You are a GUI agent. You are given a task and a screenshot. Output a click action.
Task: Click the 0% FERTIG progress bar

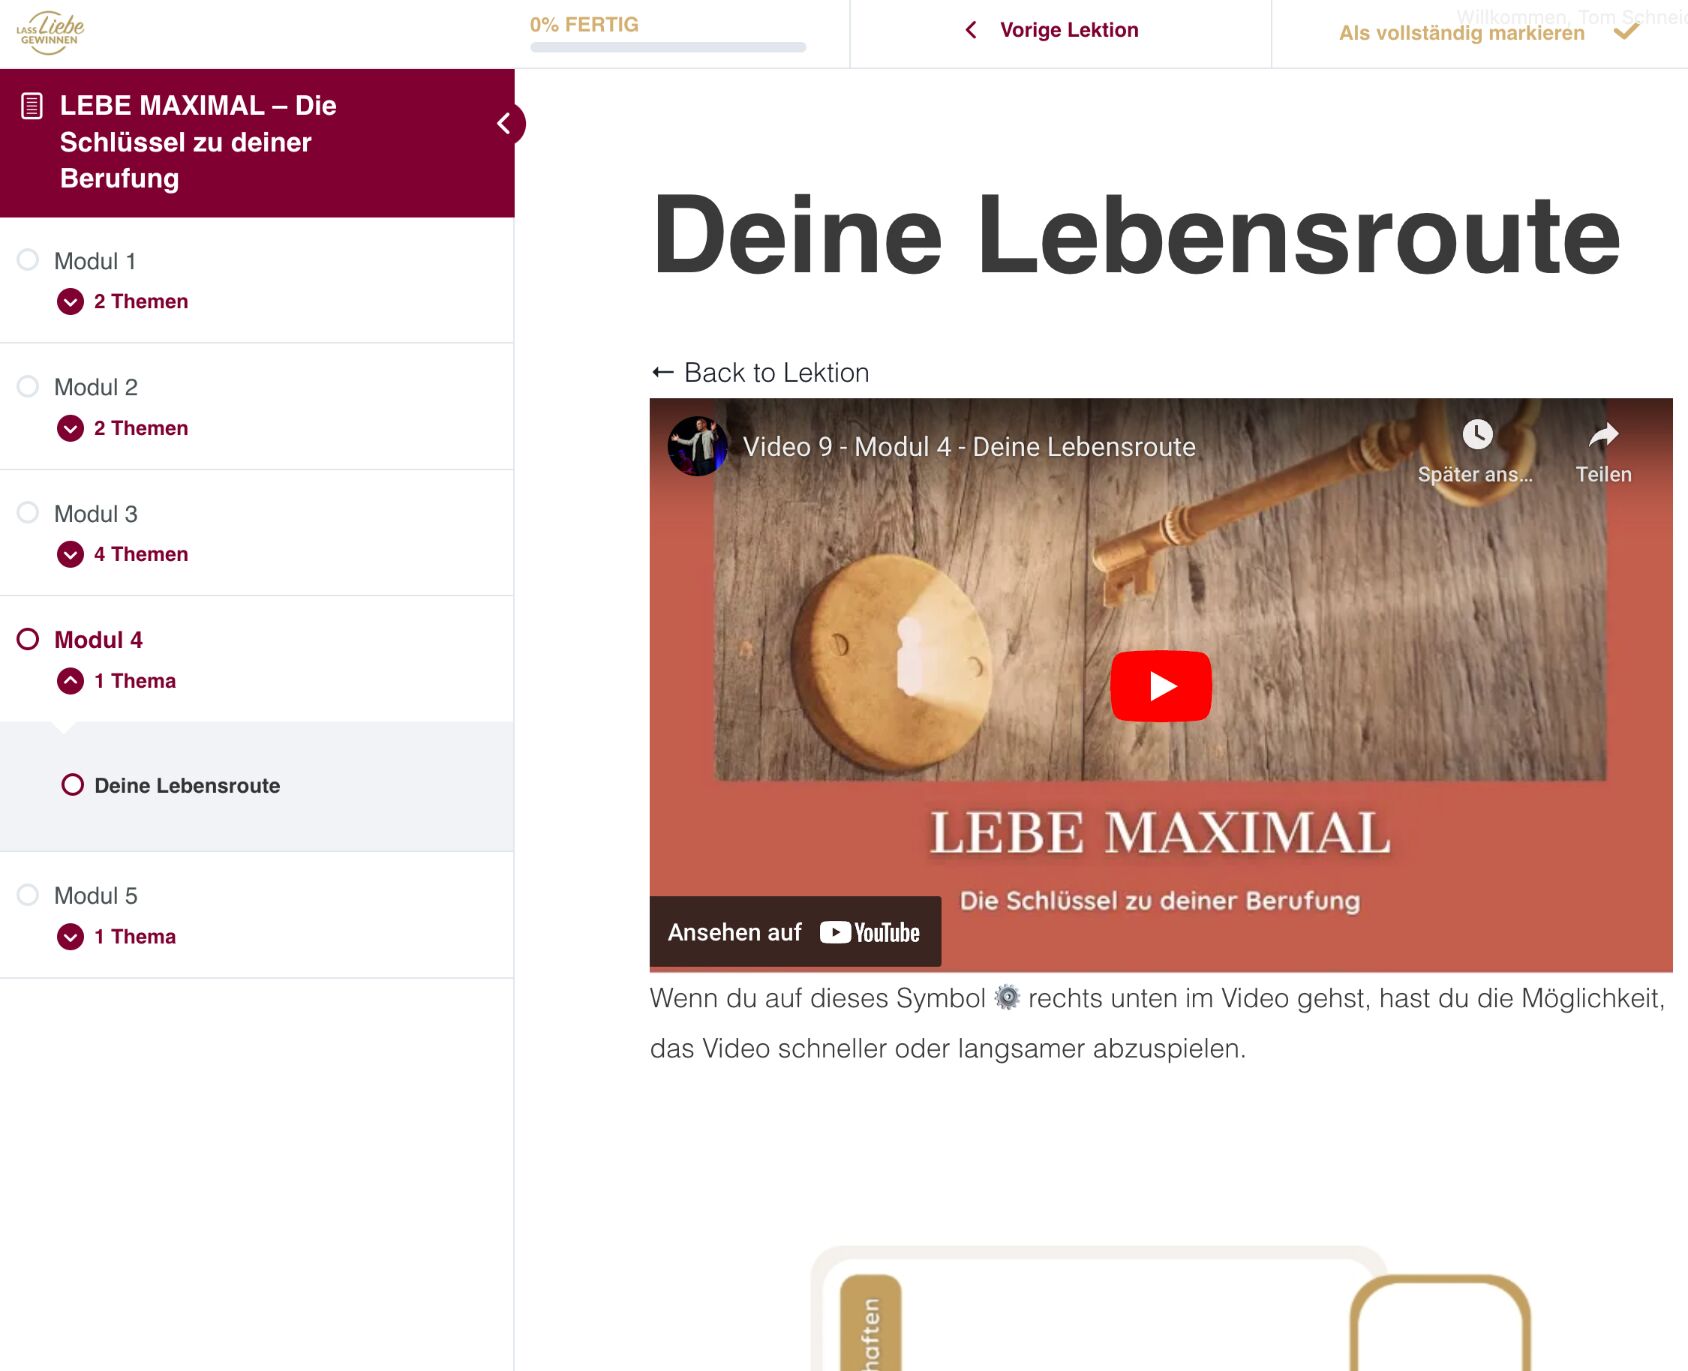[x=668, y=47]
